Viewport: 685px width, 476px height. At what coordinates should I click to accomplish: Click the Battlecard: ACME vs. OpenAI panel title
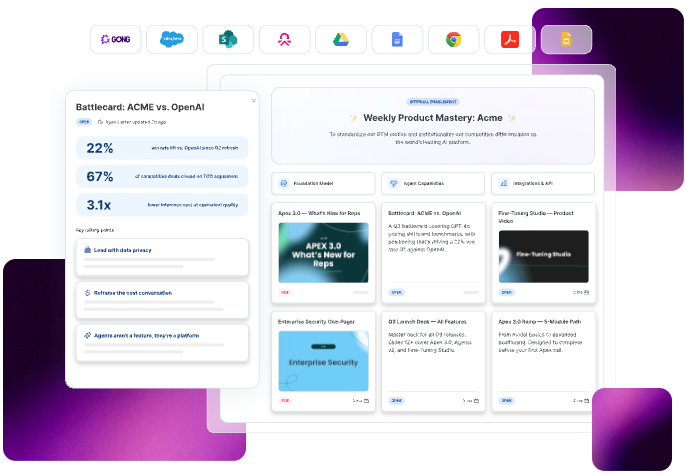click(x=140, y=107)
